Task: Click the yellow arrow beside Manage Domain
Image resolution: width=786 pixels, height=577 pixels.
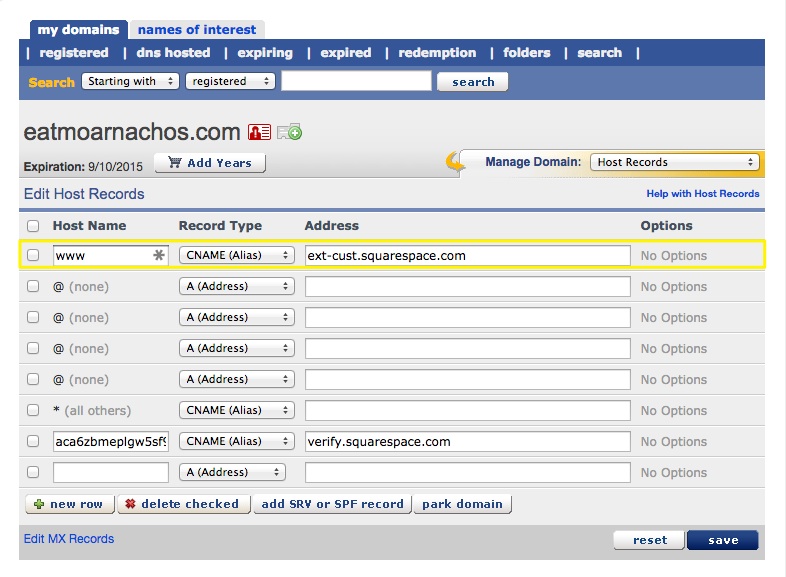Action: click(x=456, y=162)
